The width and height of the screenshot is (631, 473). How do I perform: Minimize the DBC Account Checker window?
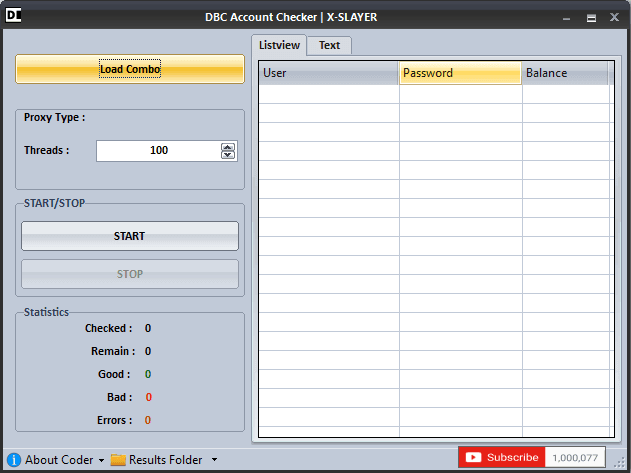(x=567, y=18)
